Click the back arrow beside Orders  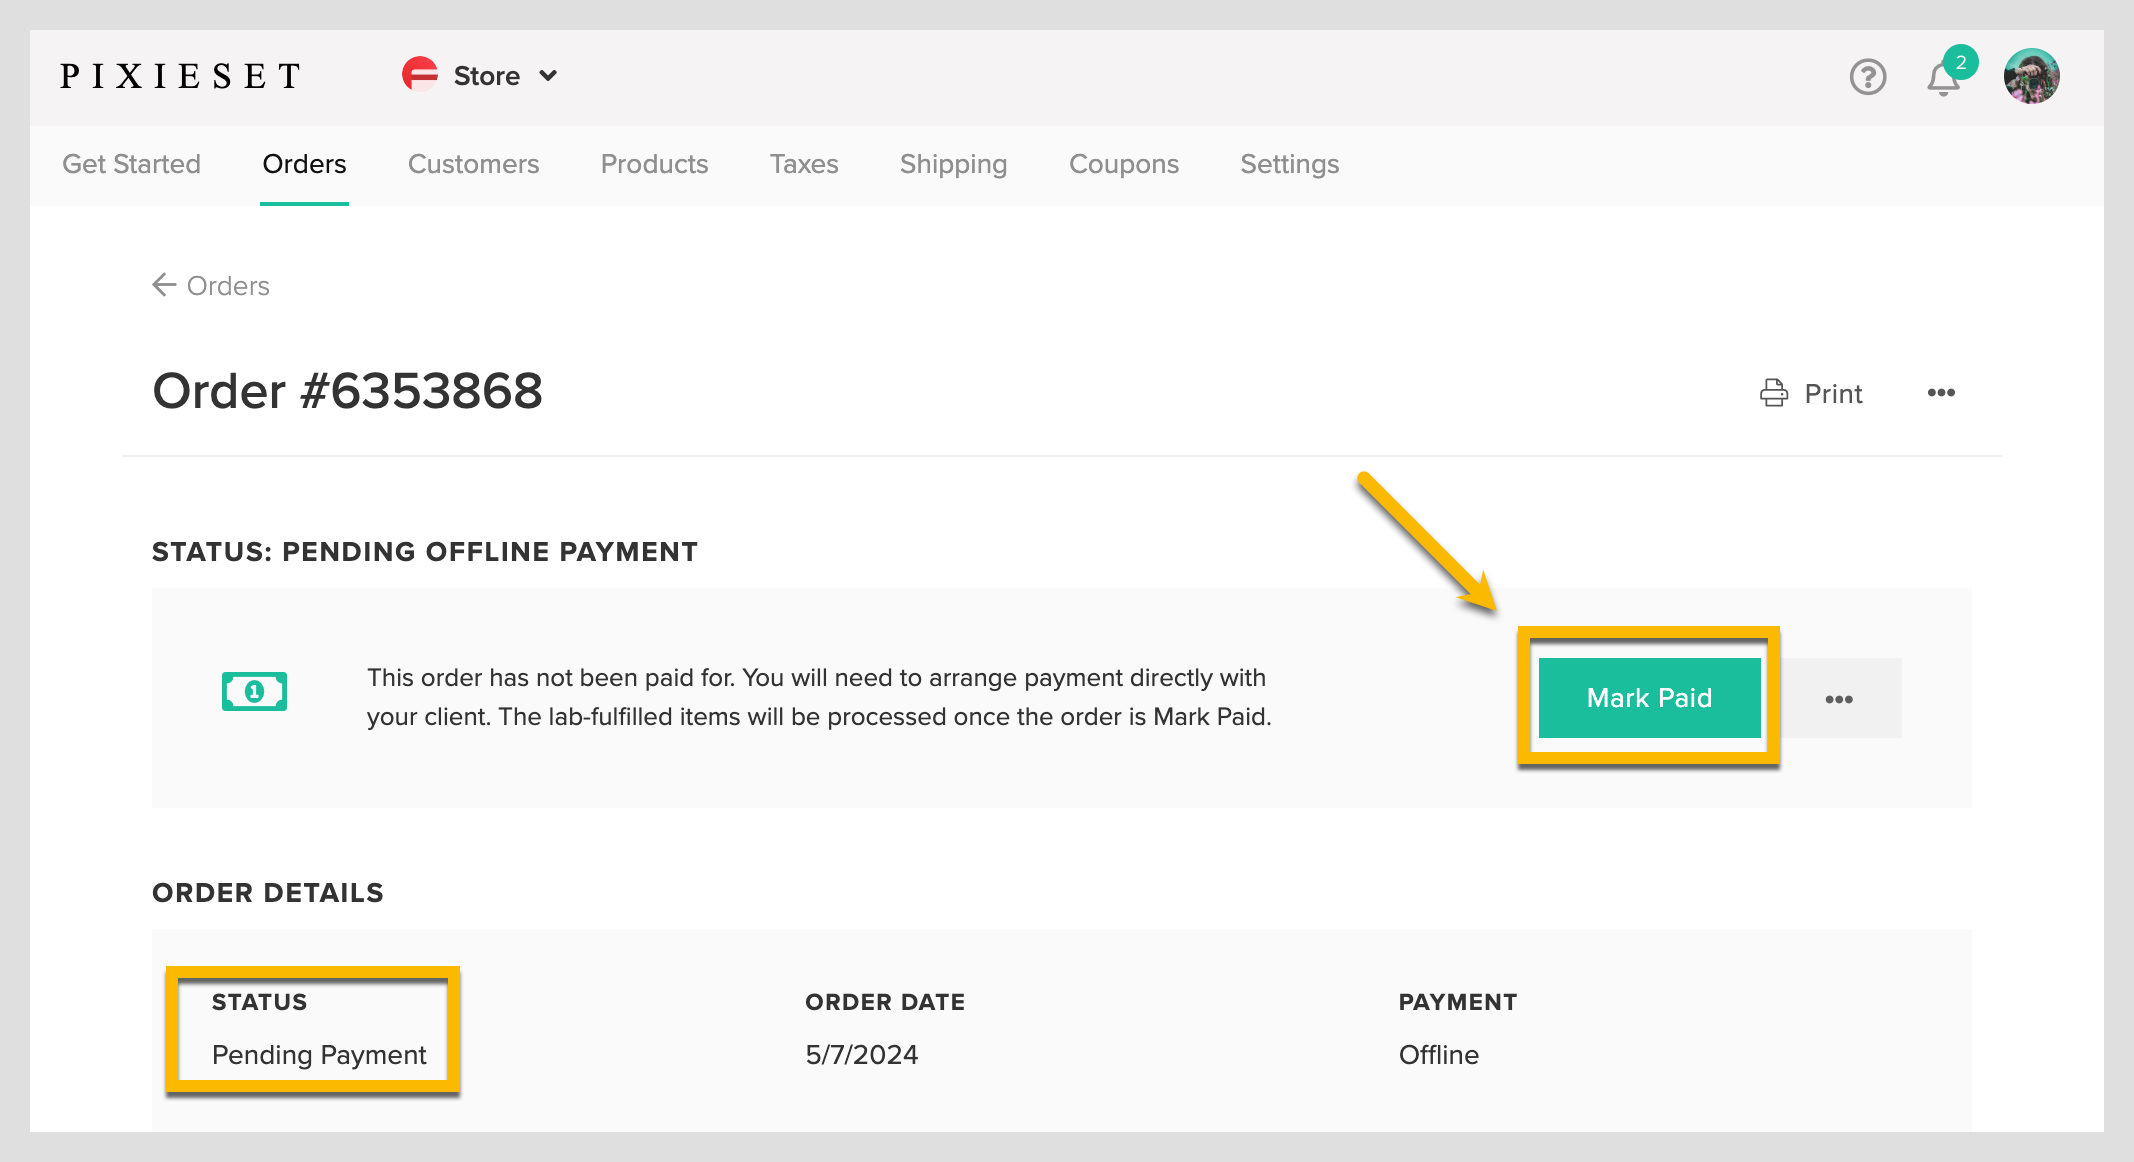click(x=164, y=285)
